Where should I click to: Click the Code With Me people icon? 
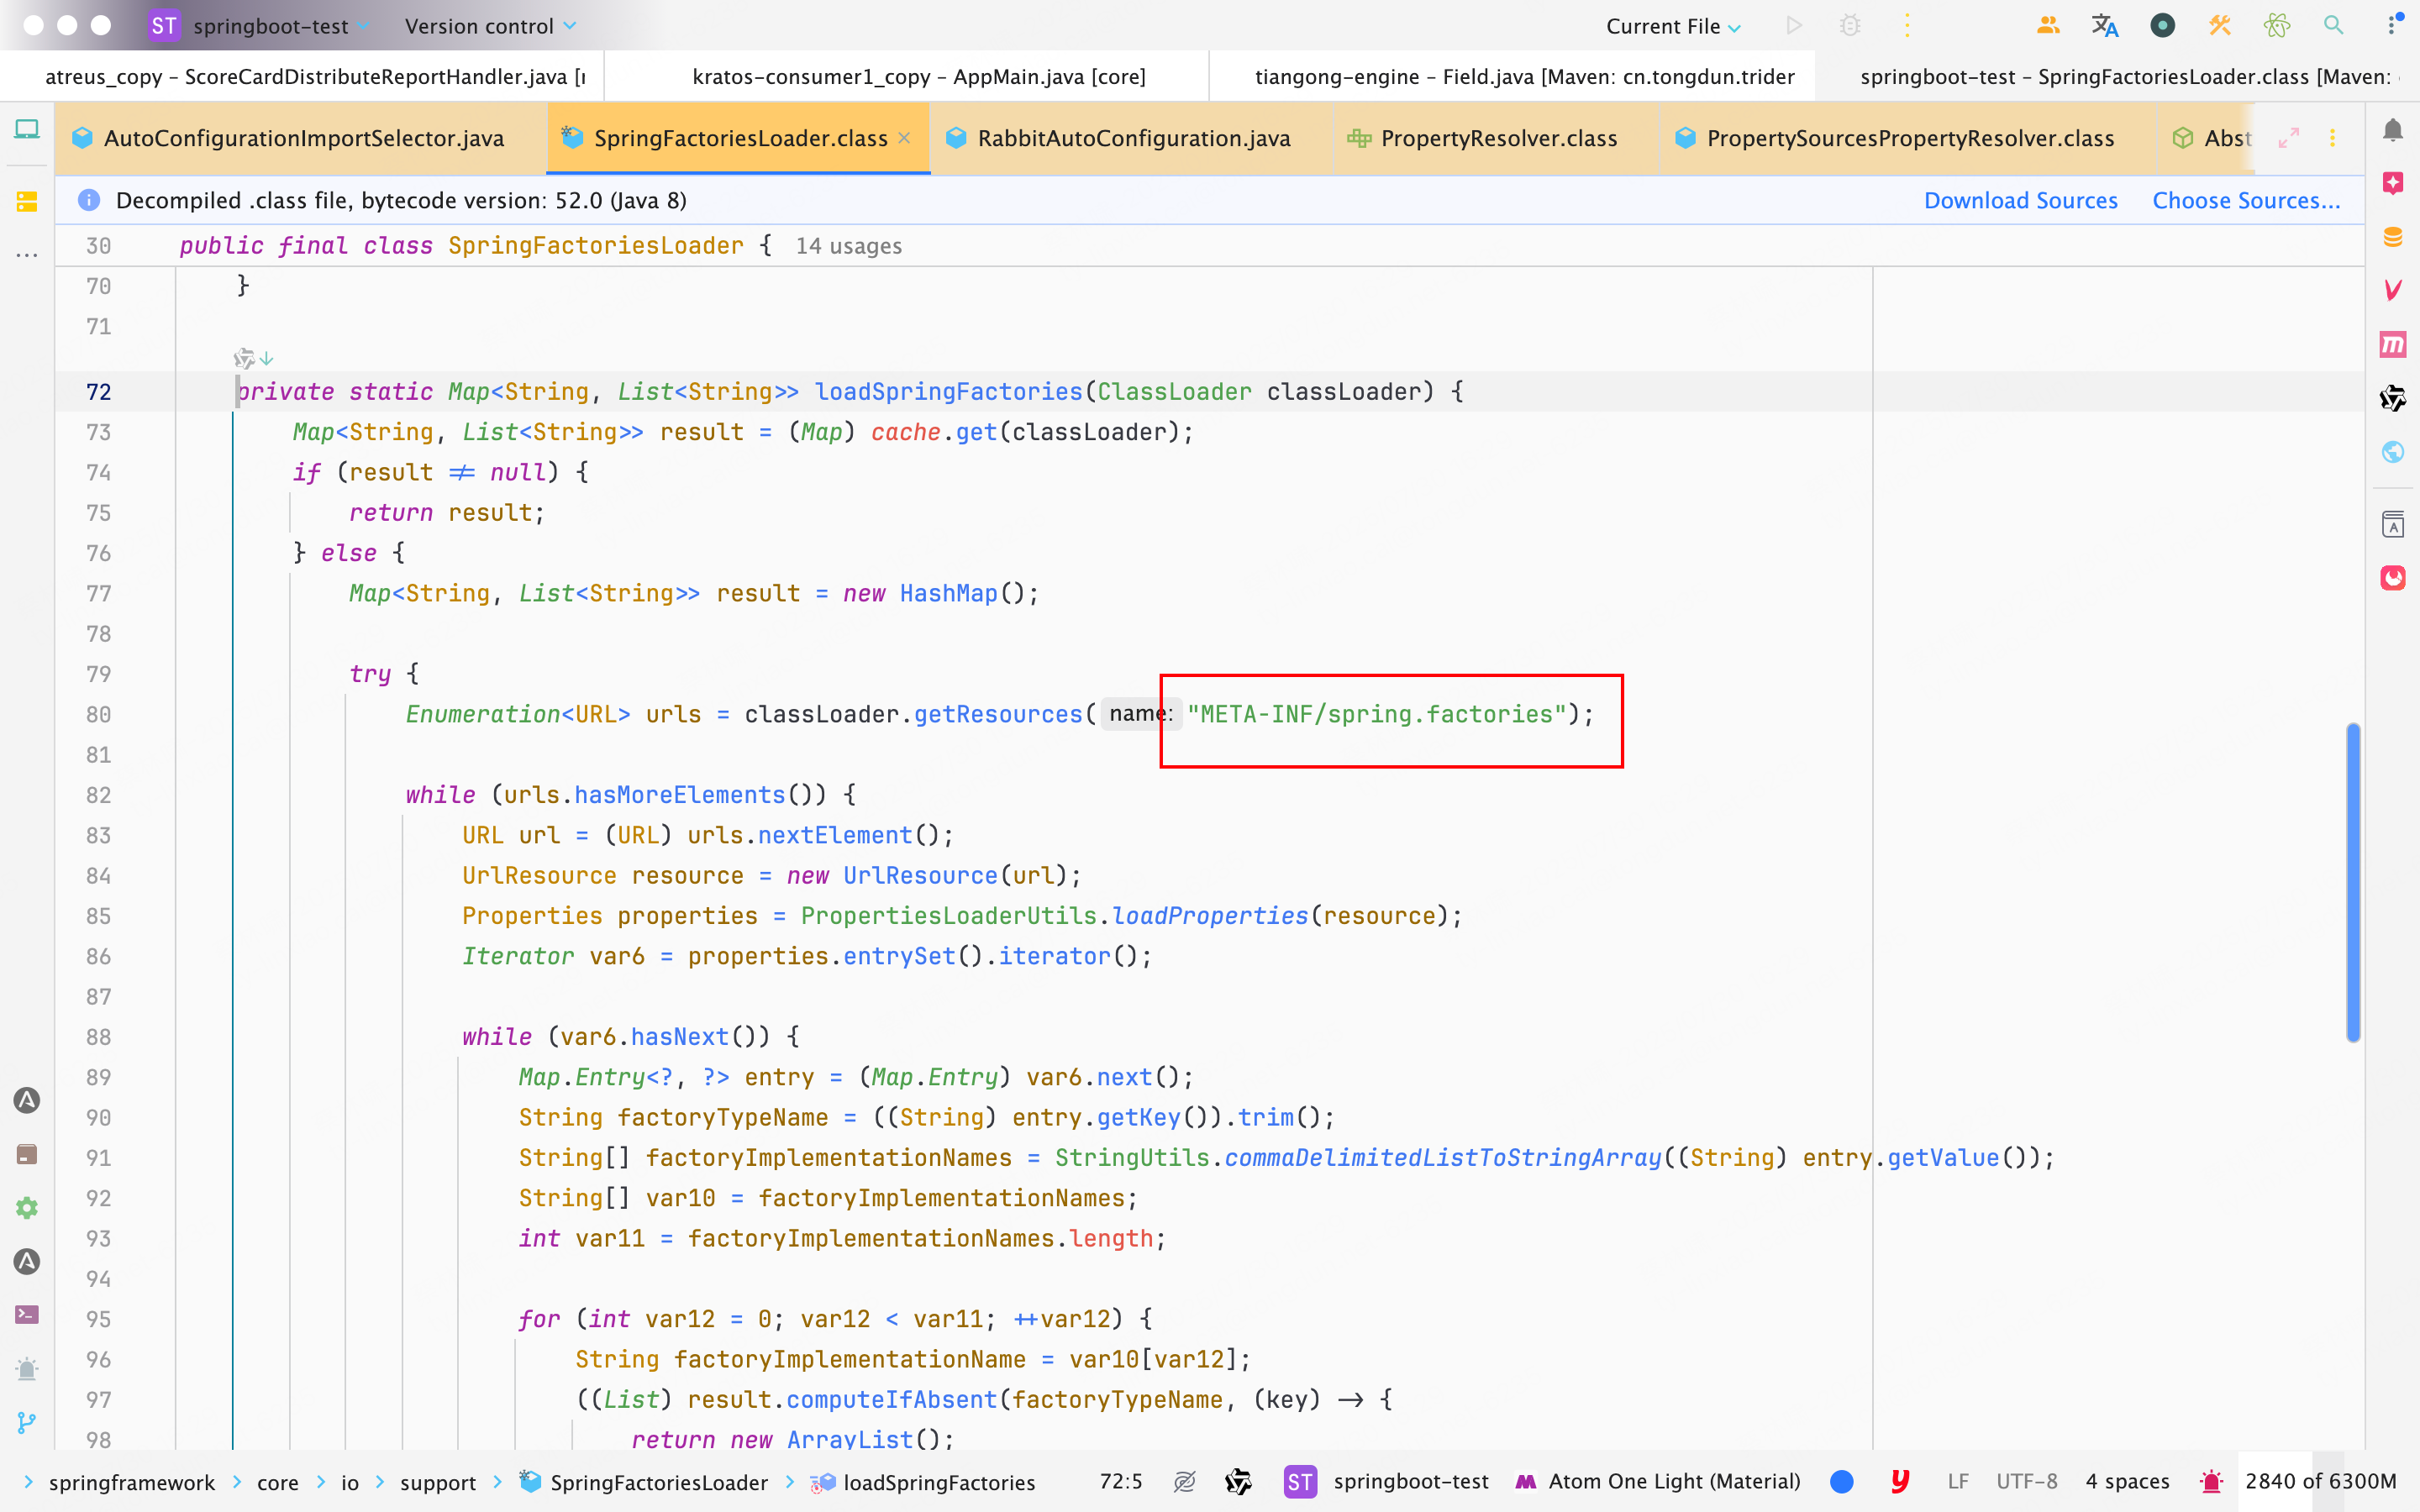tap(2047, 26)
